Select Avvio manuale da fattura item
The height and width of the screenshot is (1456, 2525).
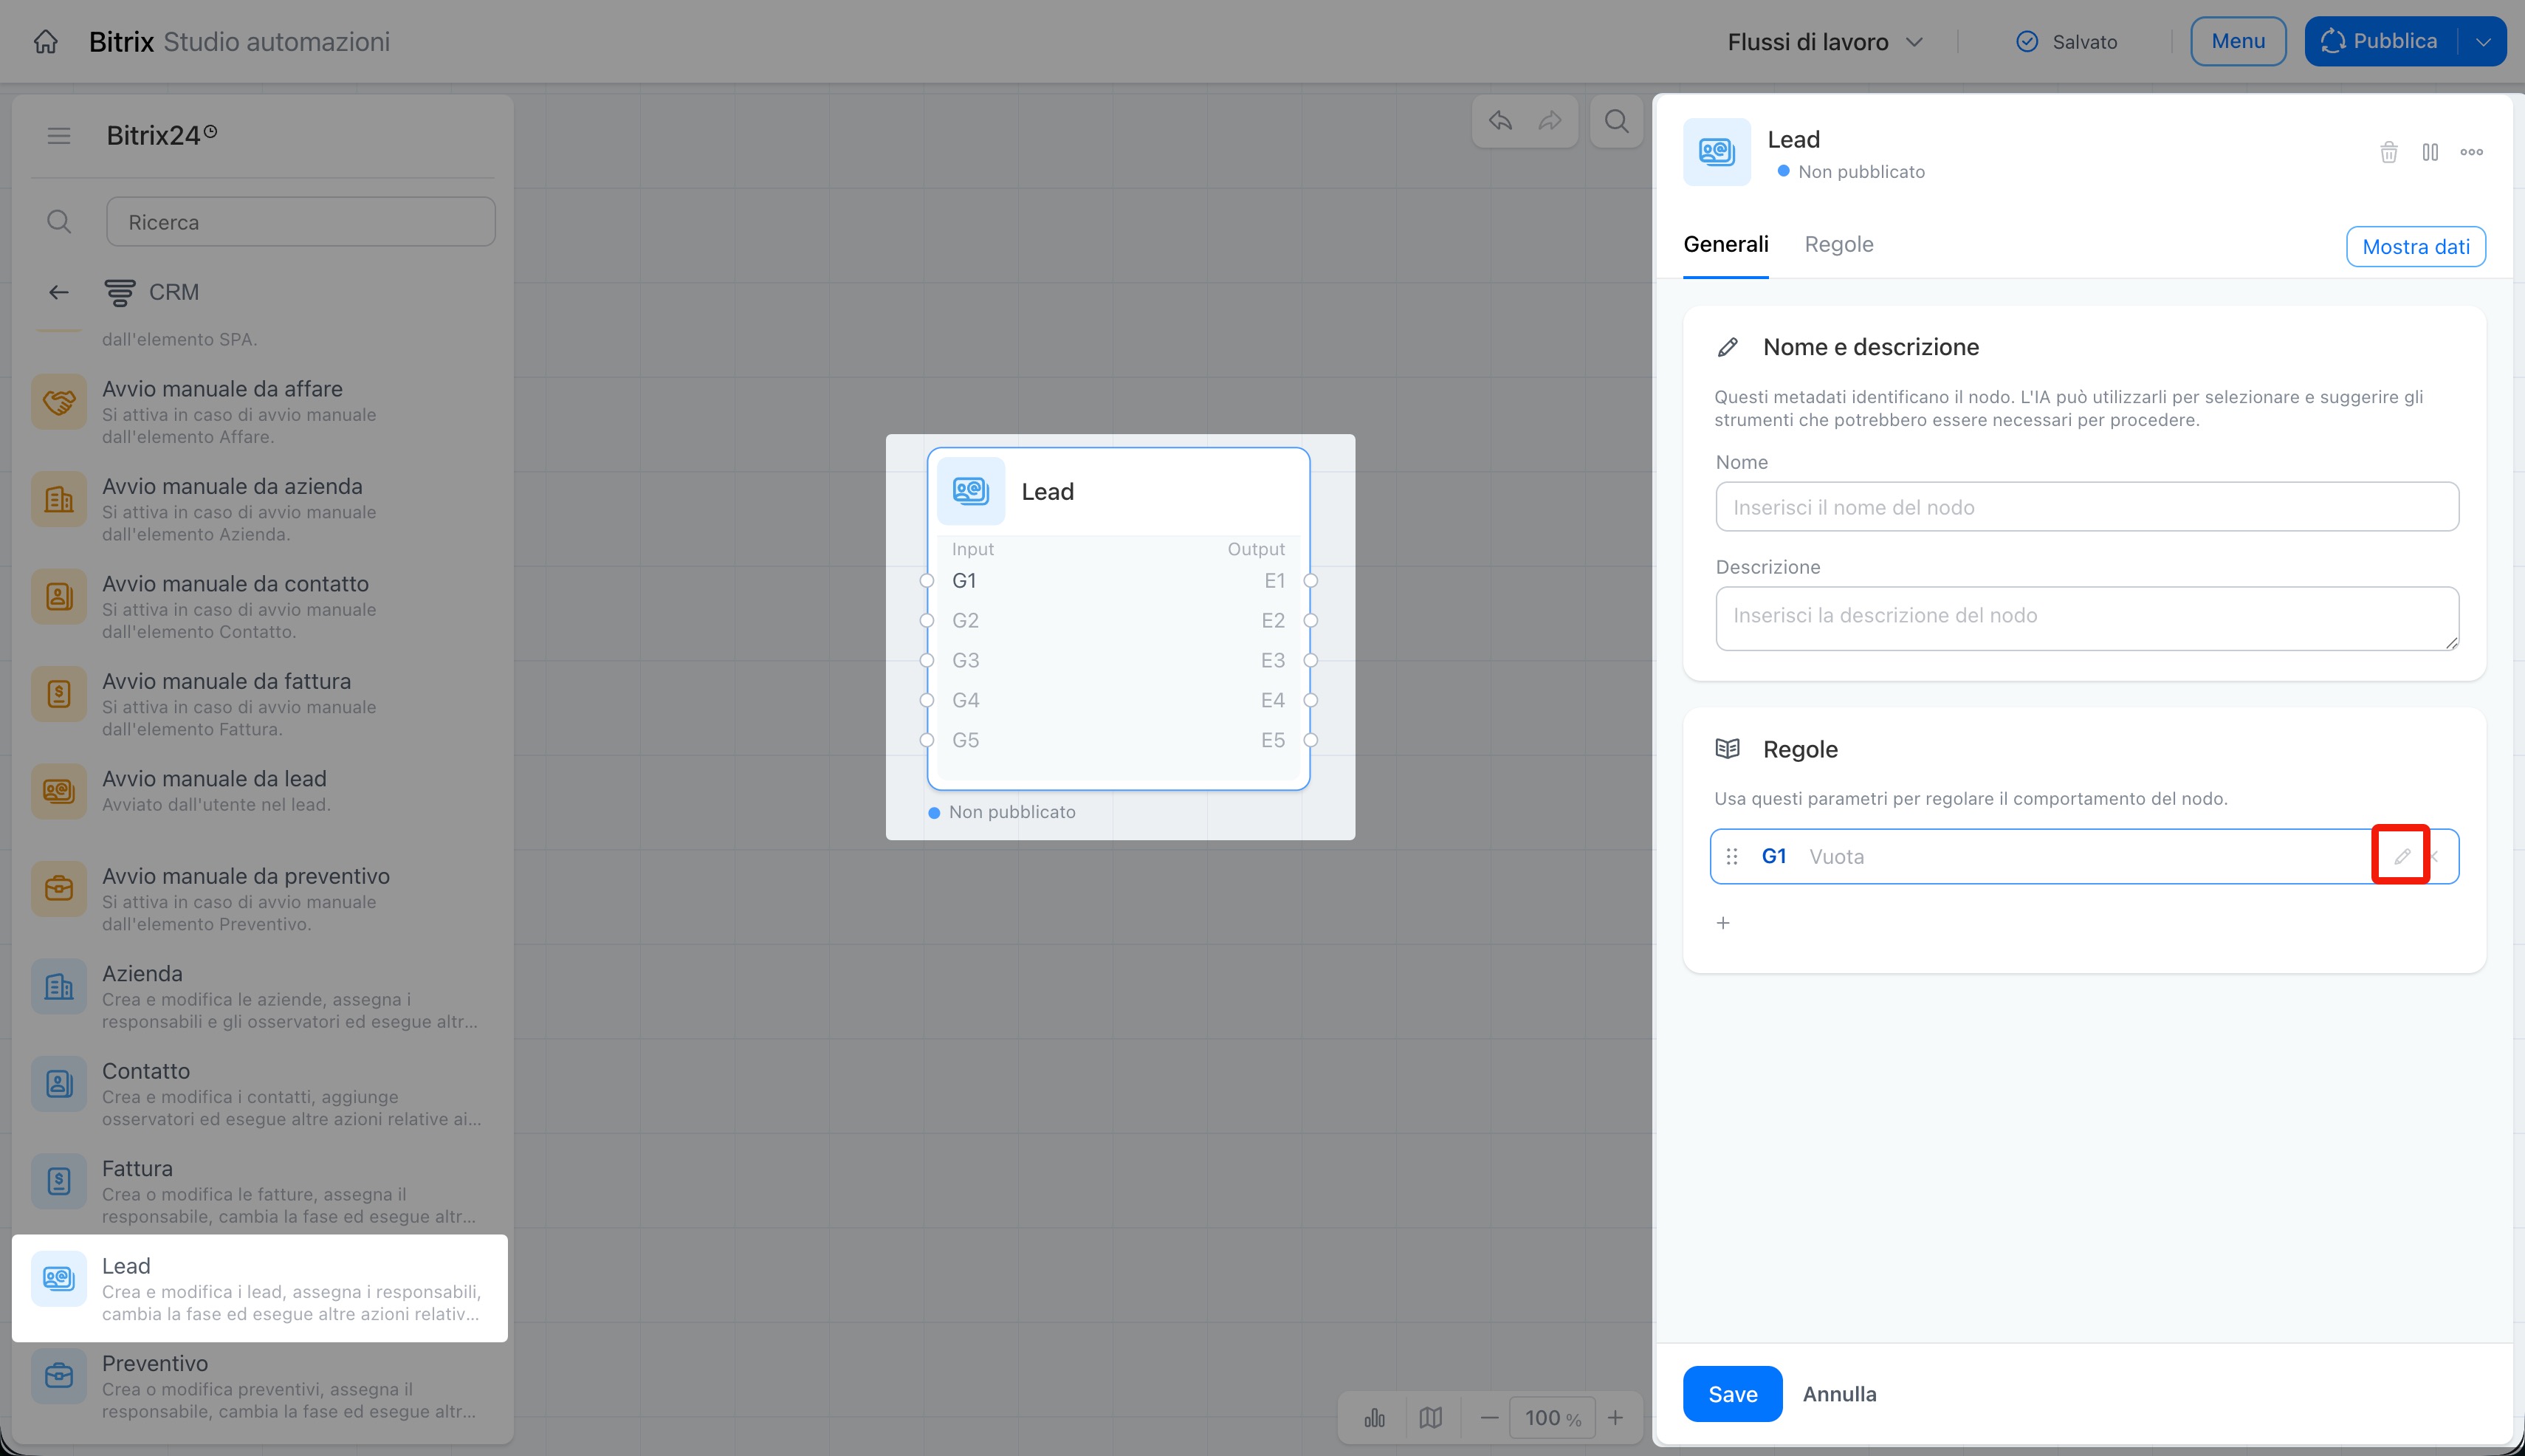pos(260,704)
